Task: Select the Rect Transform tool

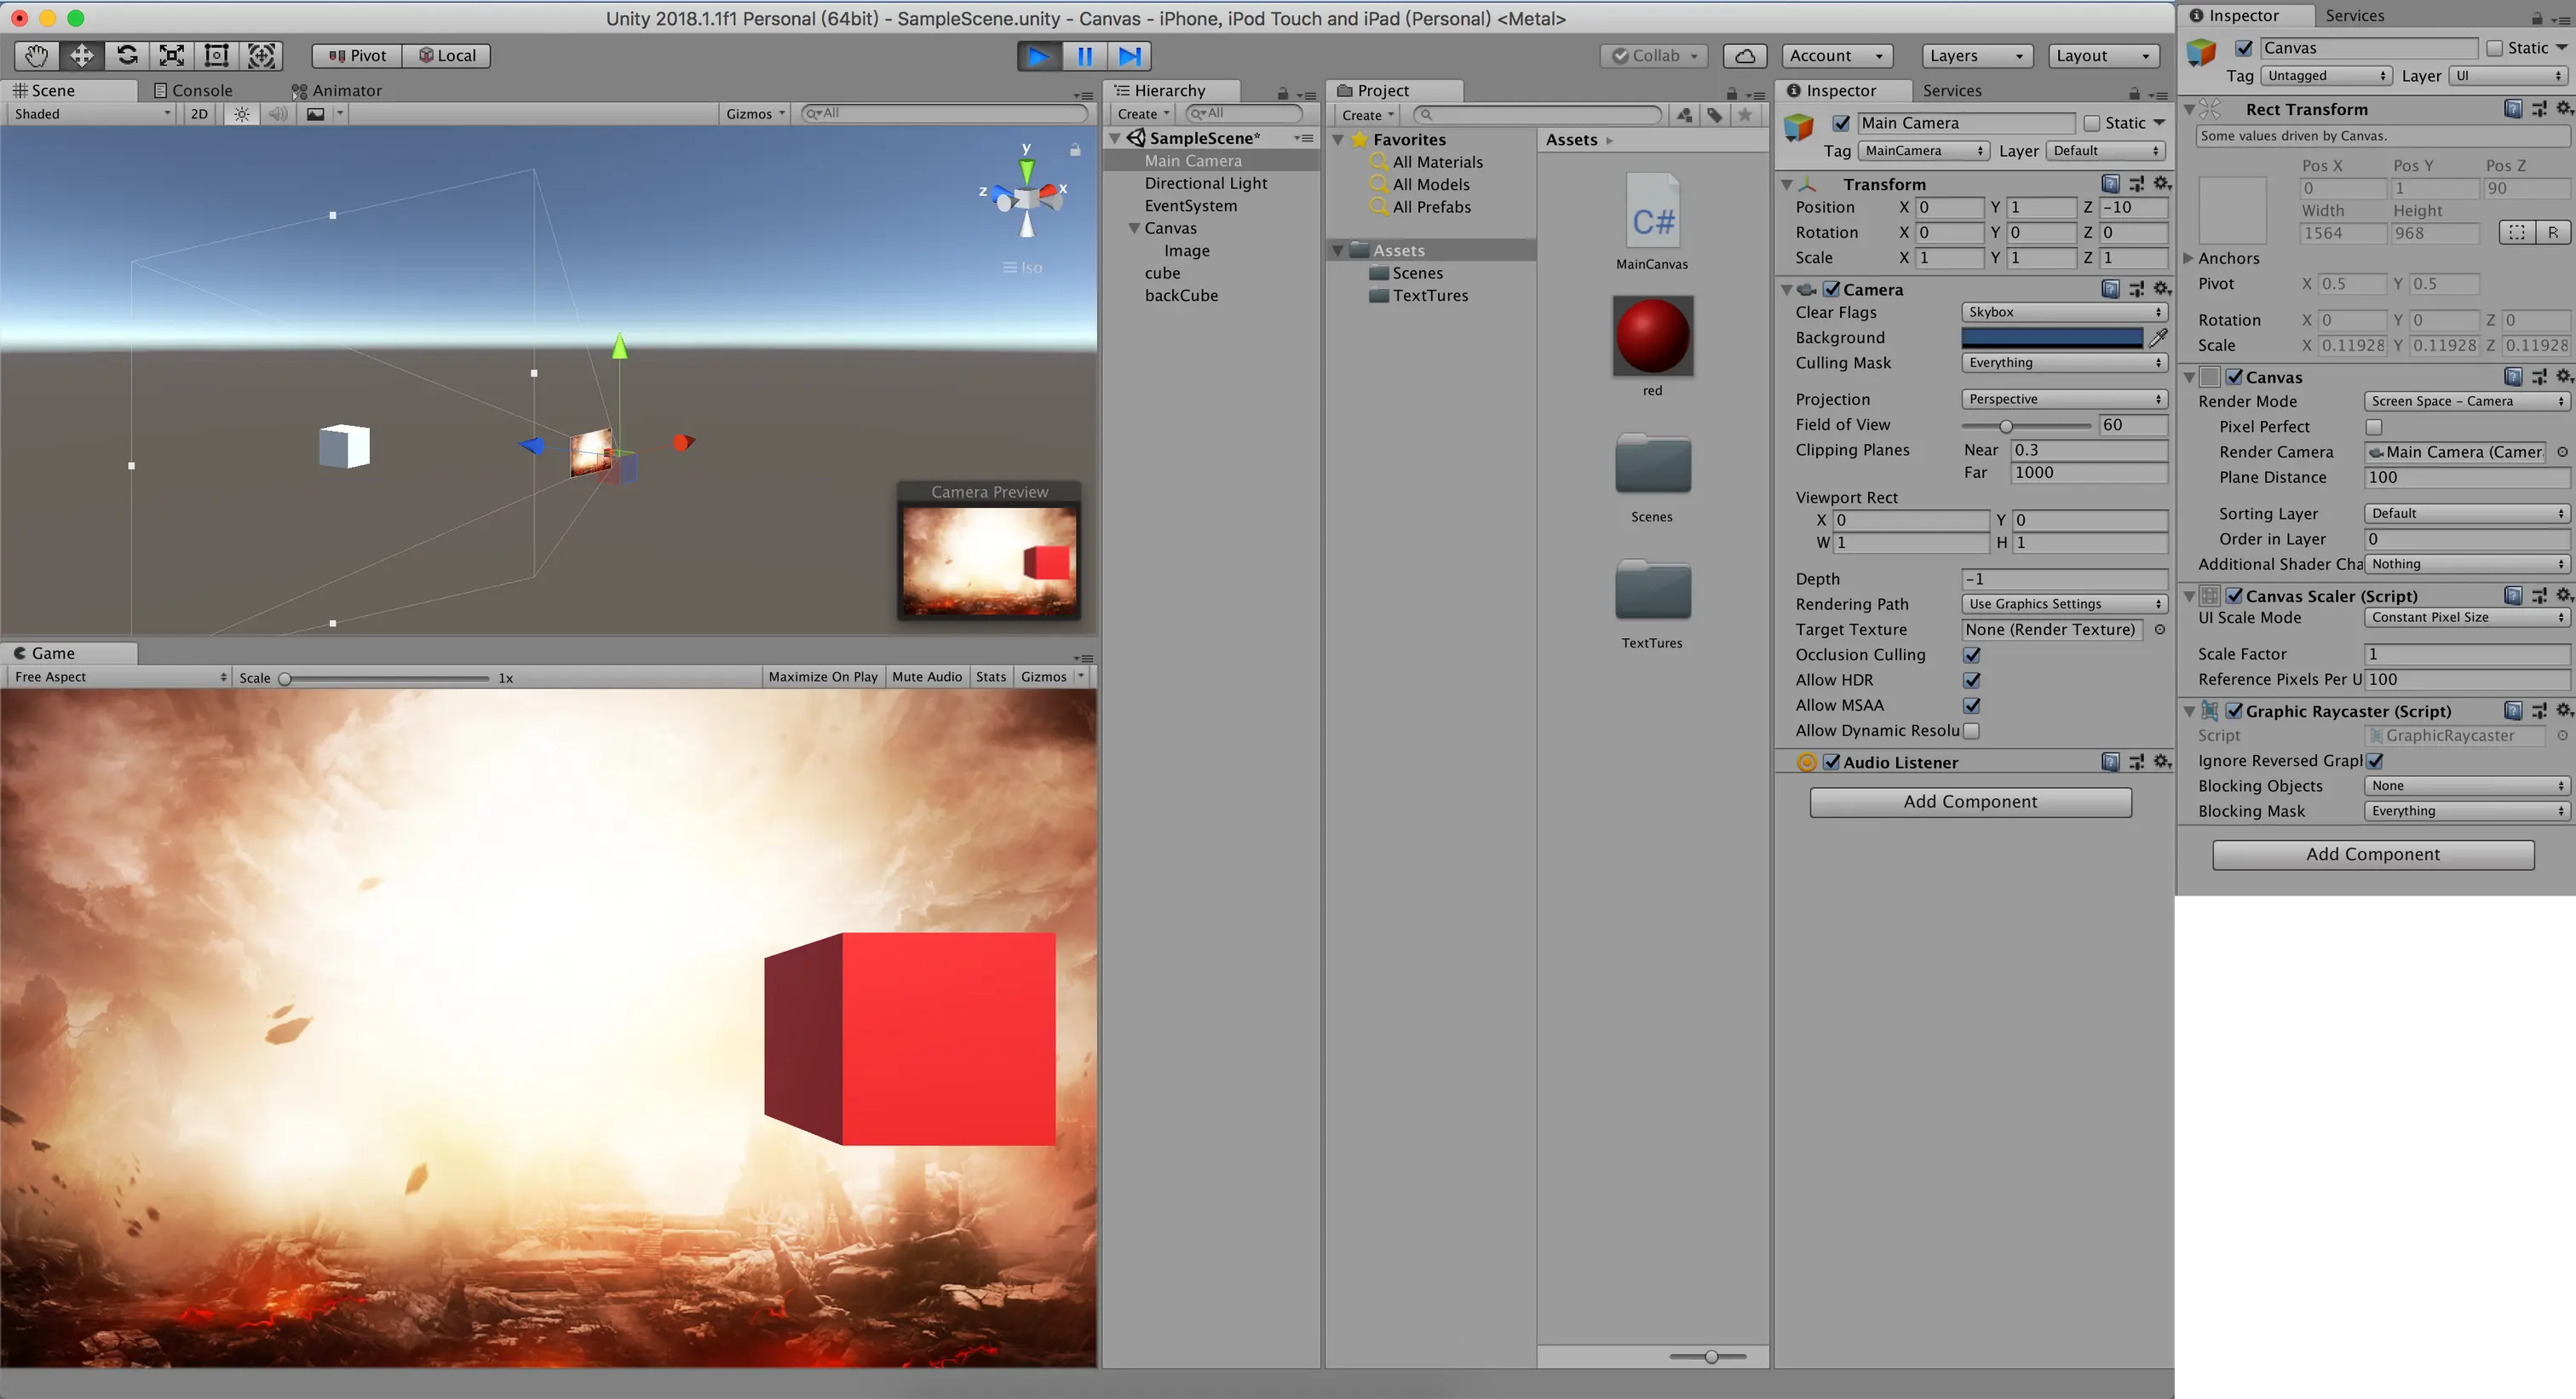Action: click(x=217, y=56)
